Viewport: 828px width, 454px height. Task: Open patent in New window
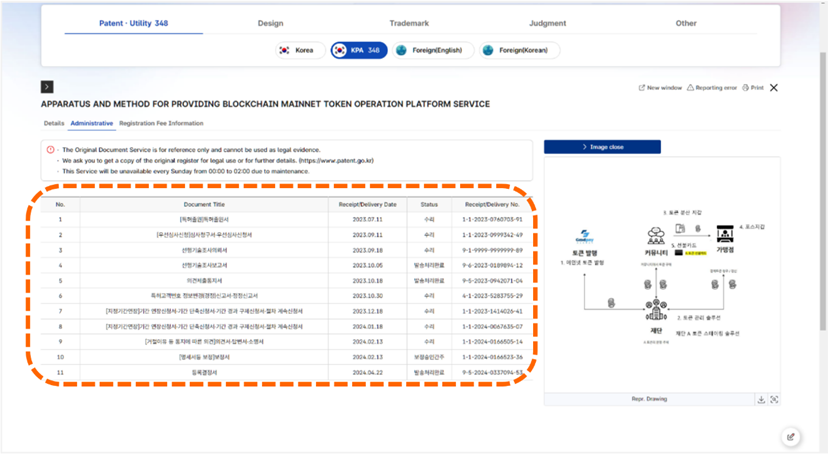660,88
